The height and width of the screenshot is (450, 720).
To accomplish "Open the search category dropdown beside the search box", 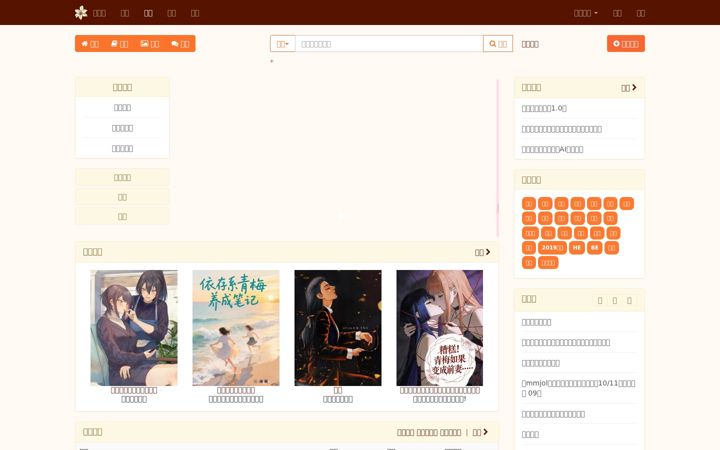I will point(282,44).
